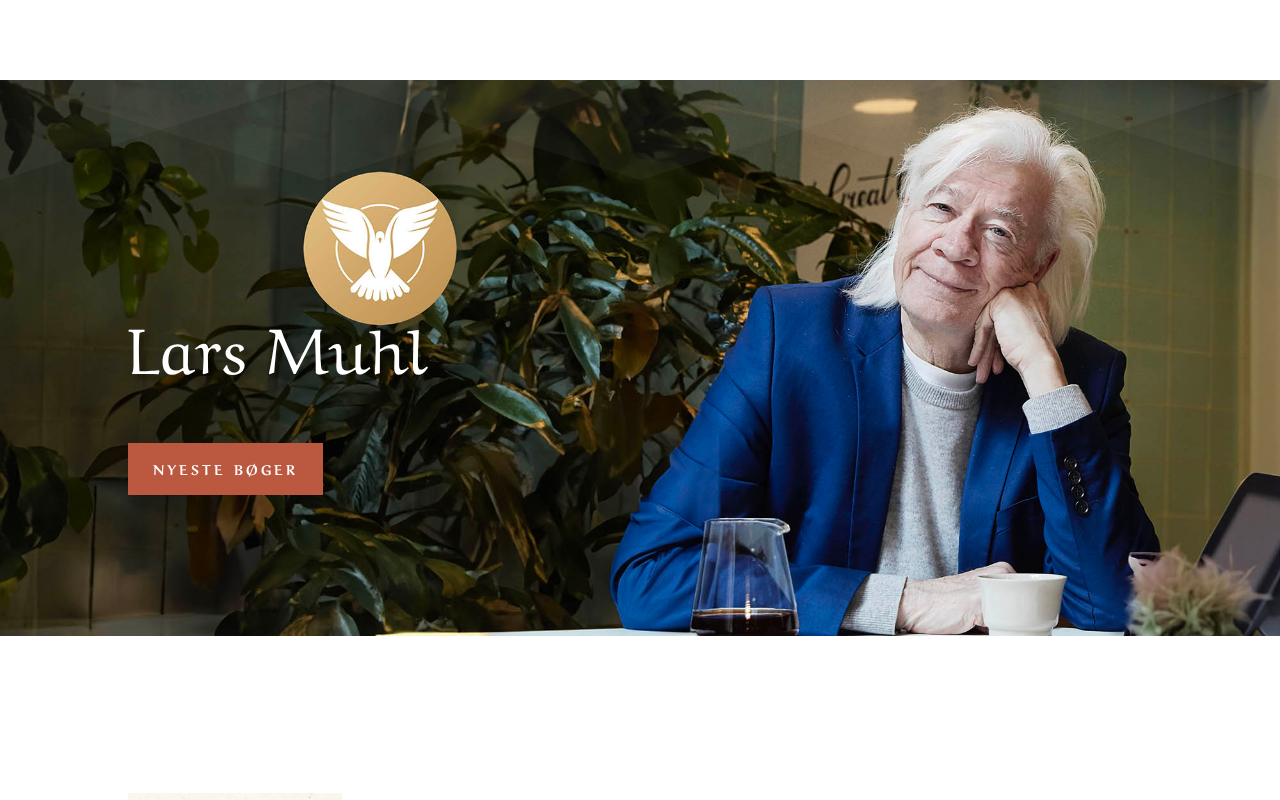
Task: Click the glass coffee carafe on the table
Action: tap(745, 577)
